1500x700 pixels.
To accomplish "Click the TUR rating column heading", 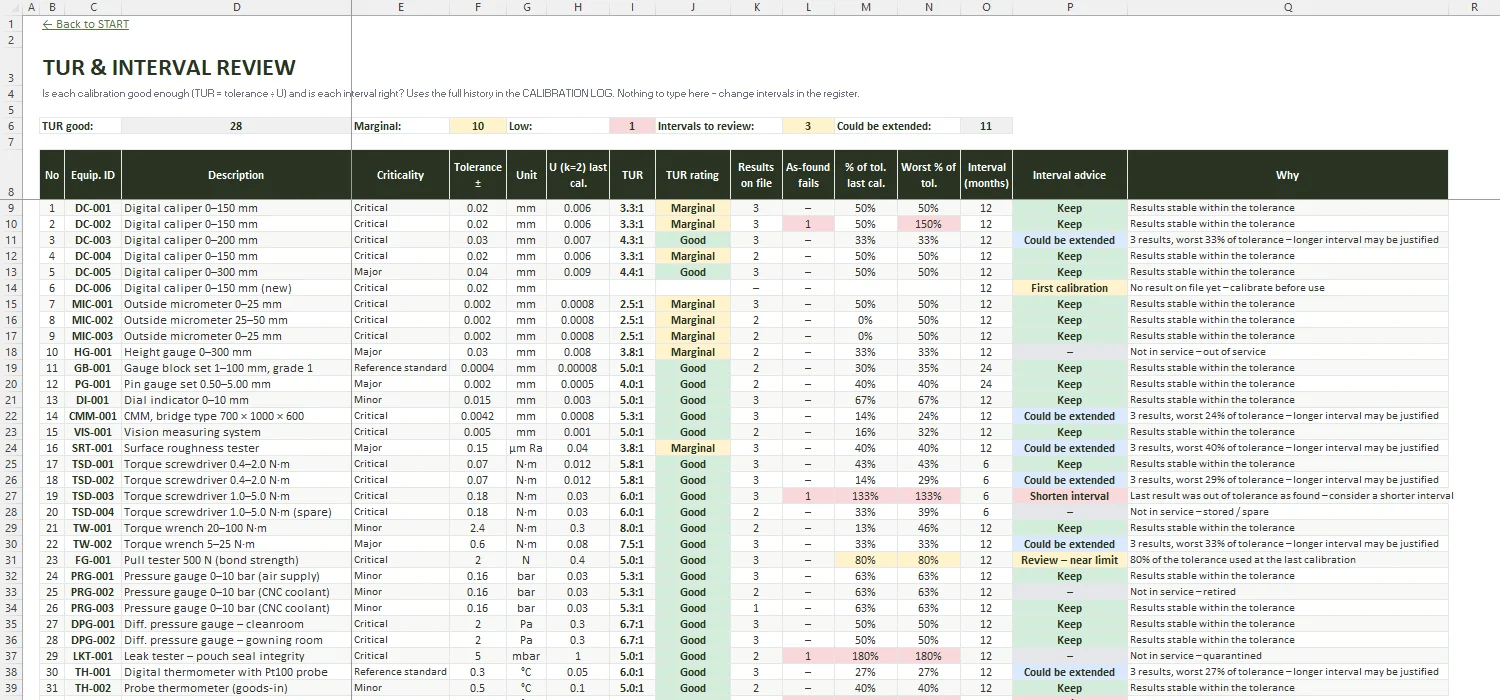I will pos(693,175).
